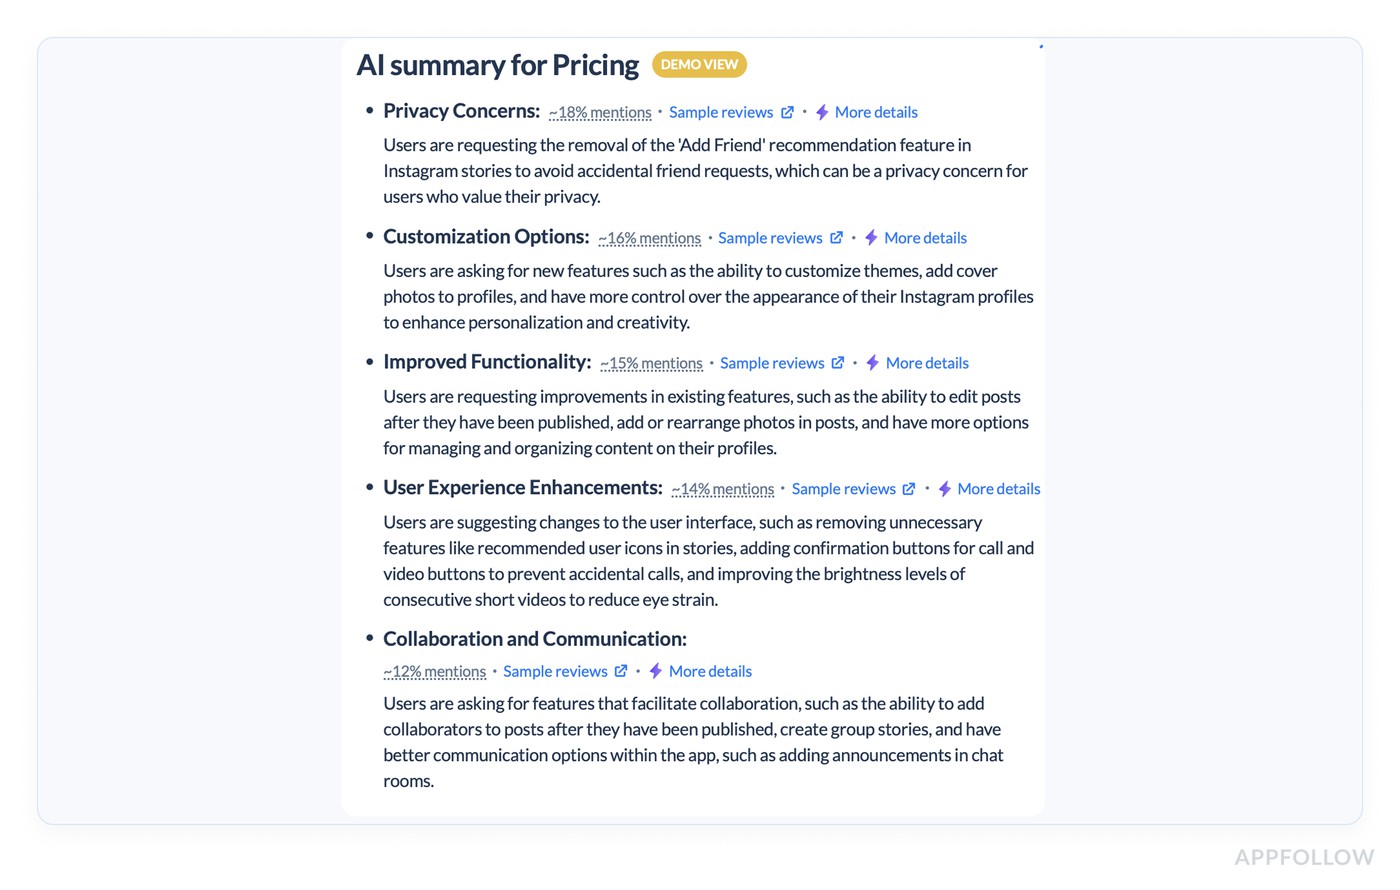Image resolution: width=1400 pixels, height=890 pixels.
Task: Open More details for Customization Options
Action: [925, 237]
